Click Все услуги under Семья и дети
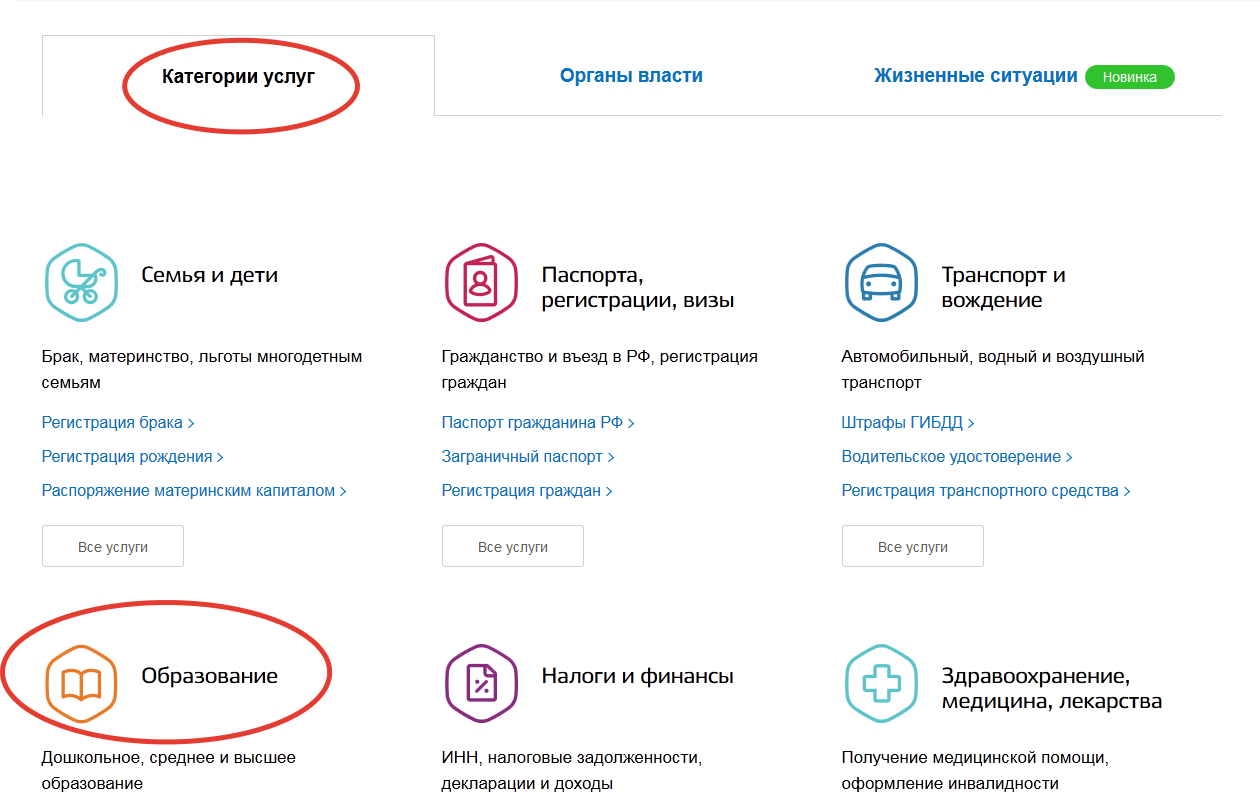The image size is (1260, 808). 113,547
